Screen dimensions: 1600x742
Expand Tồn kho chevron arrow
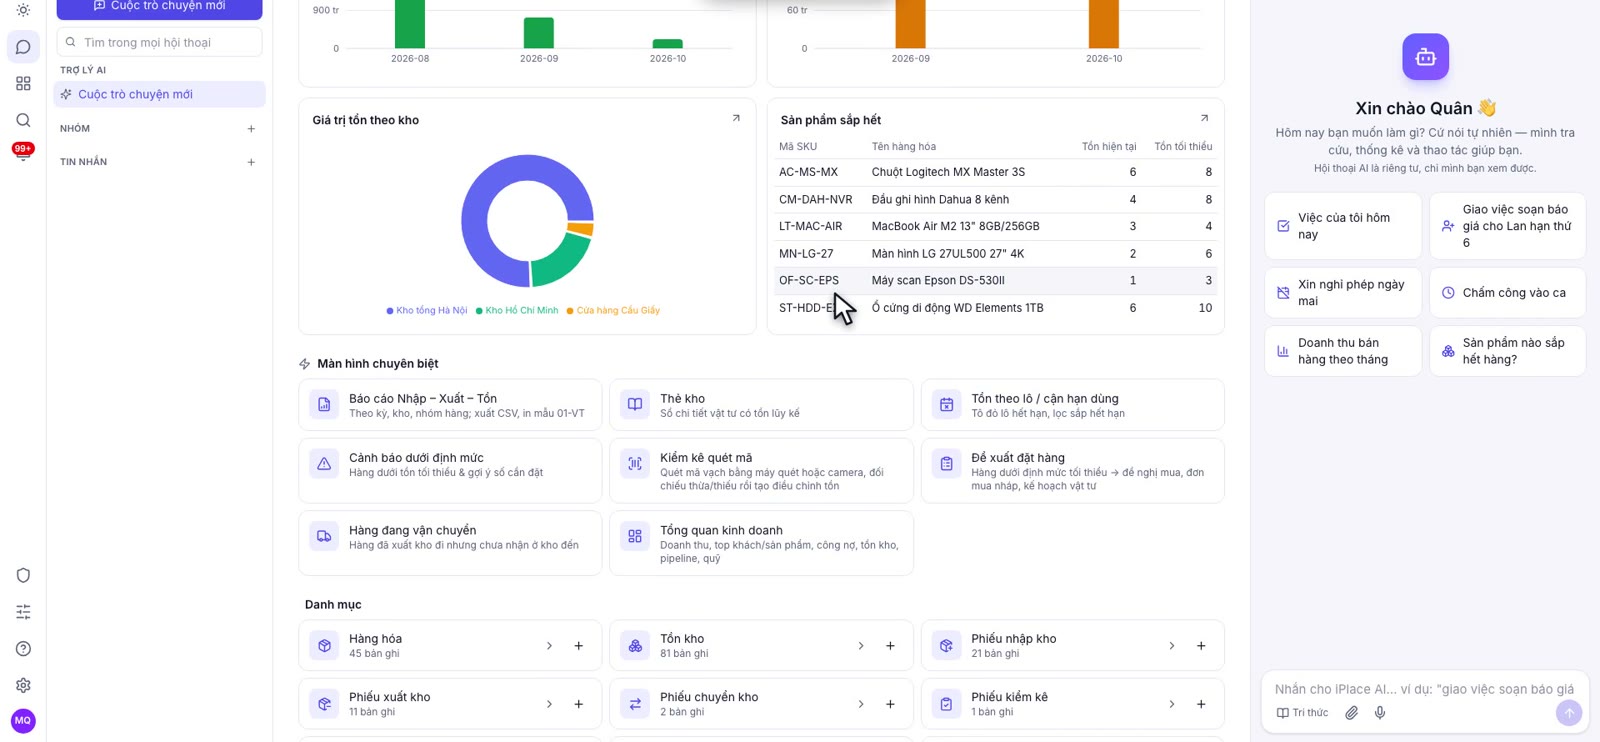pyautogui.click(x=861, y=646)
